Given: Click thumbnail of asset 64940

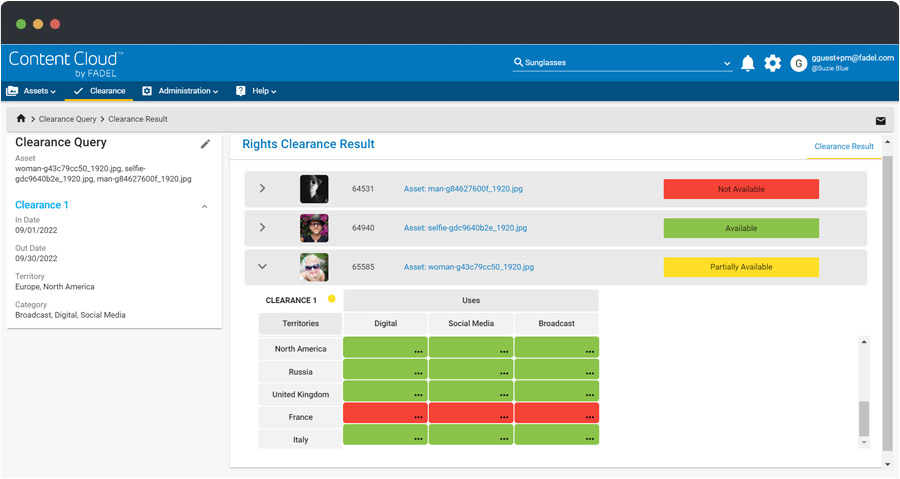Looking at the screenshot, I should tap(314, 228).
